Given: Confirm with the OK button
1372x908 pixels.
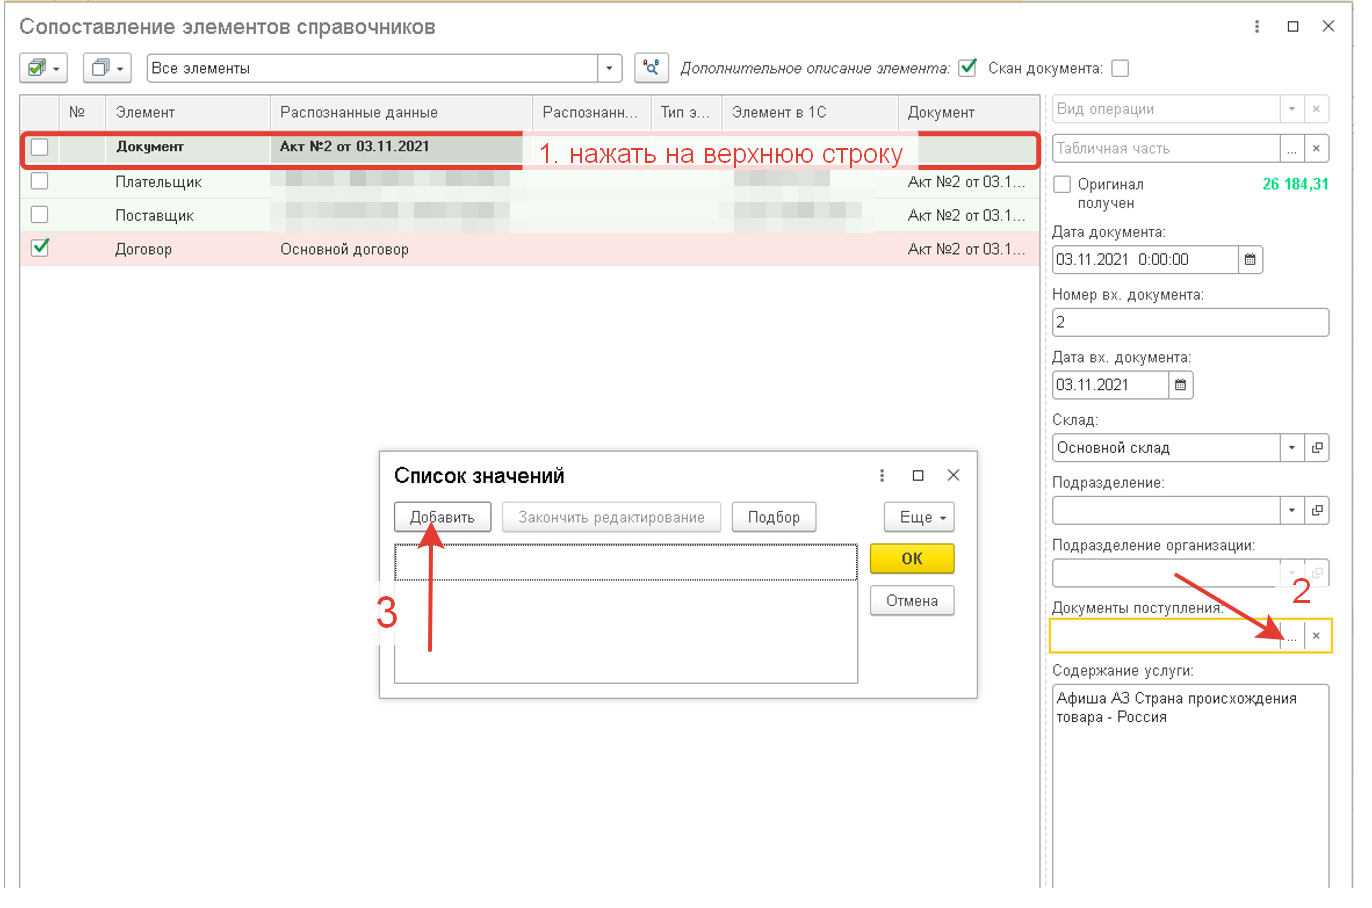Looking at the screenshot, I should tap(912, 559).
